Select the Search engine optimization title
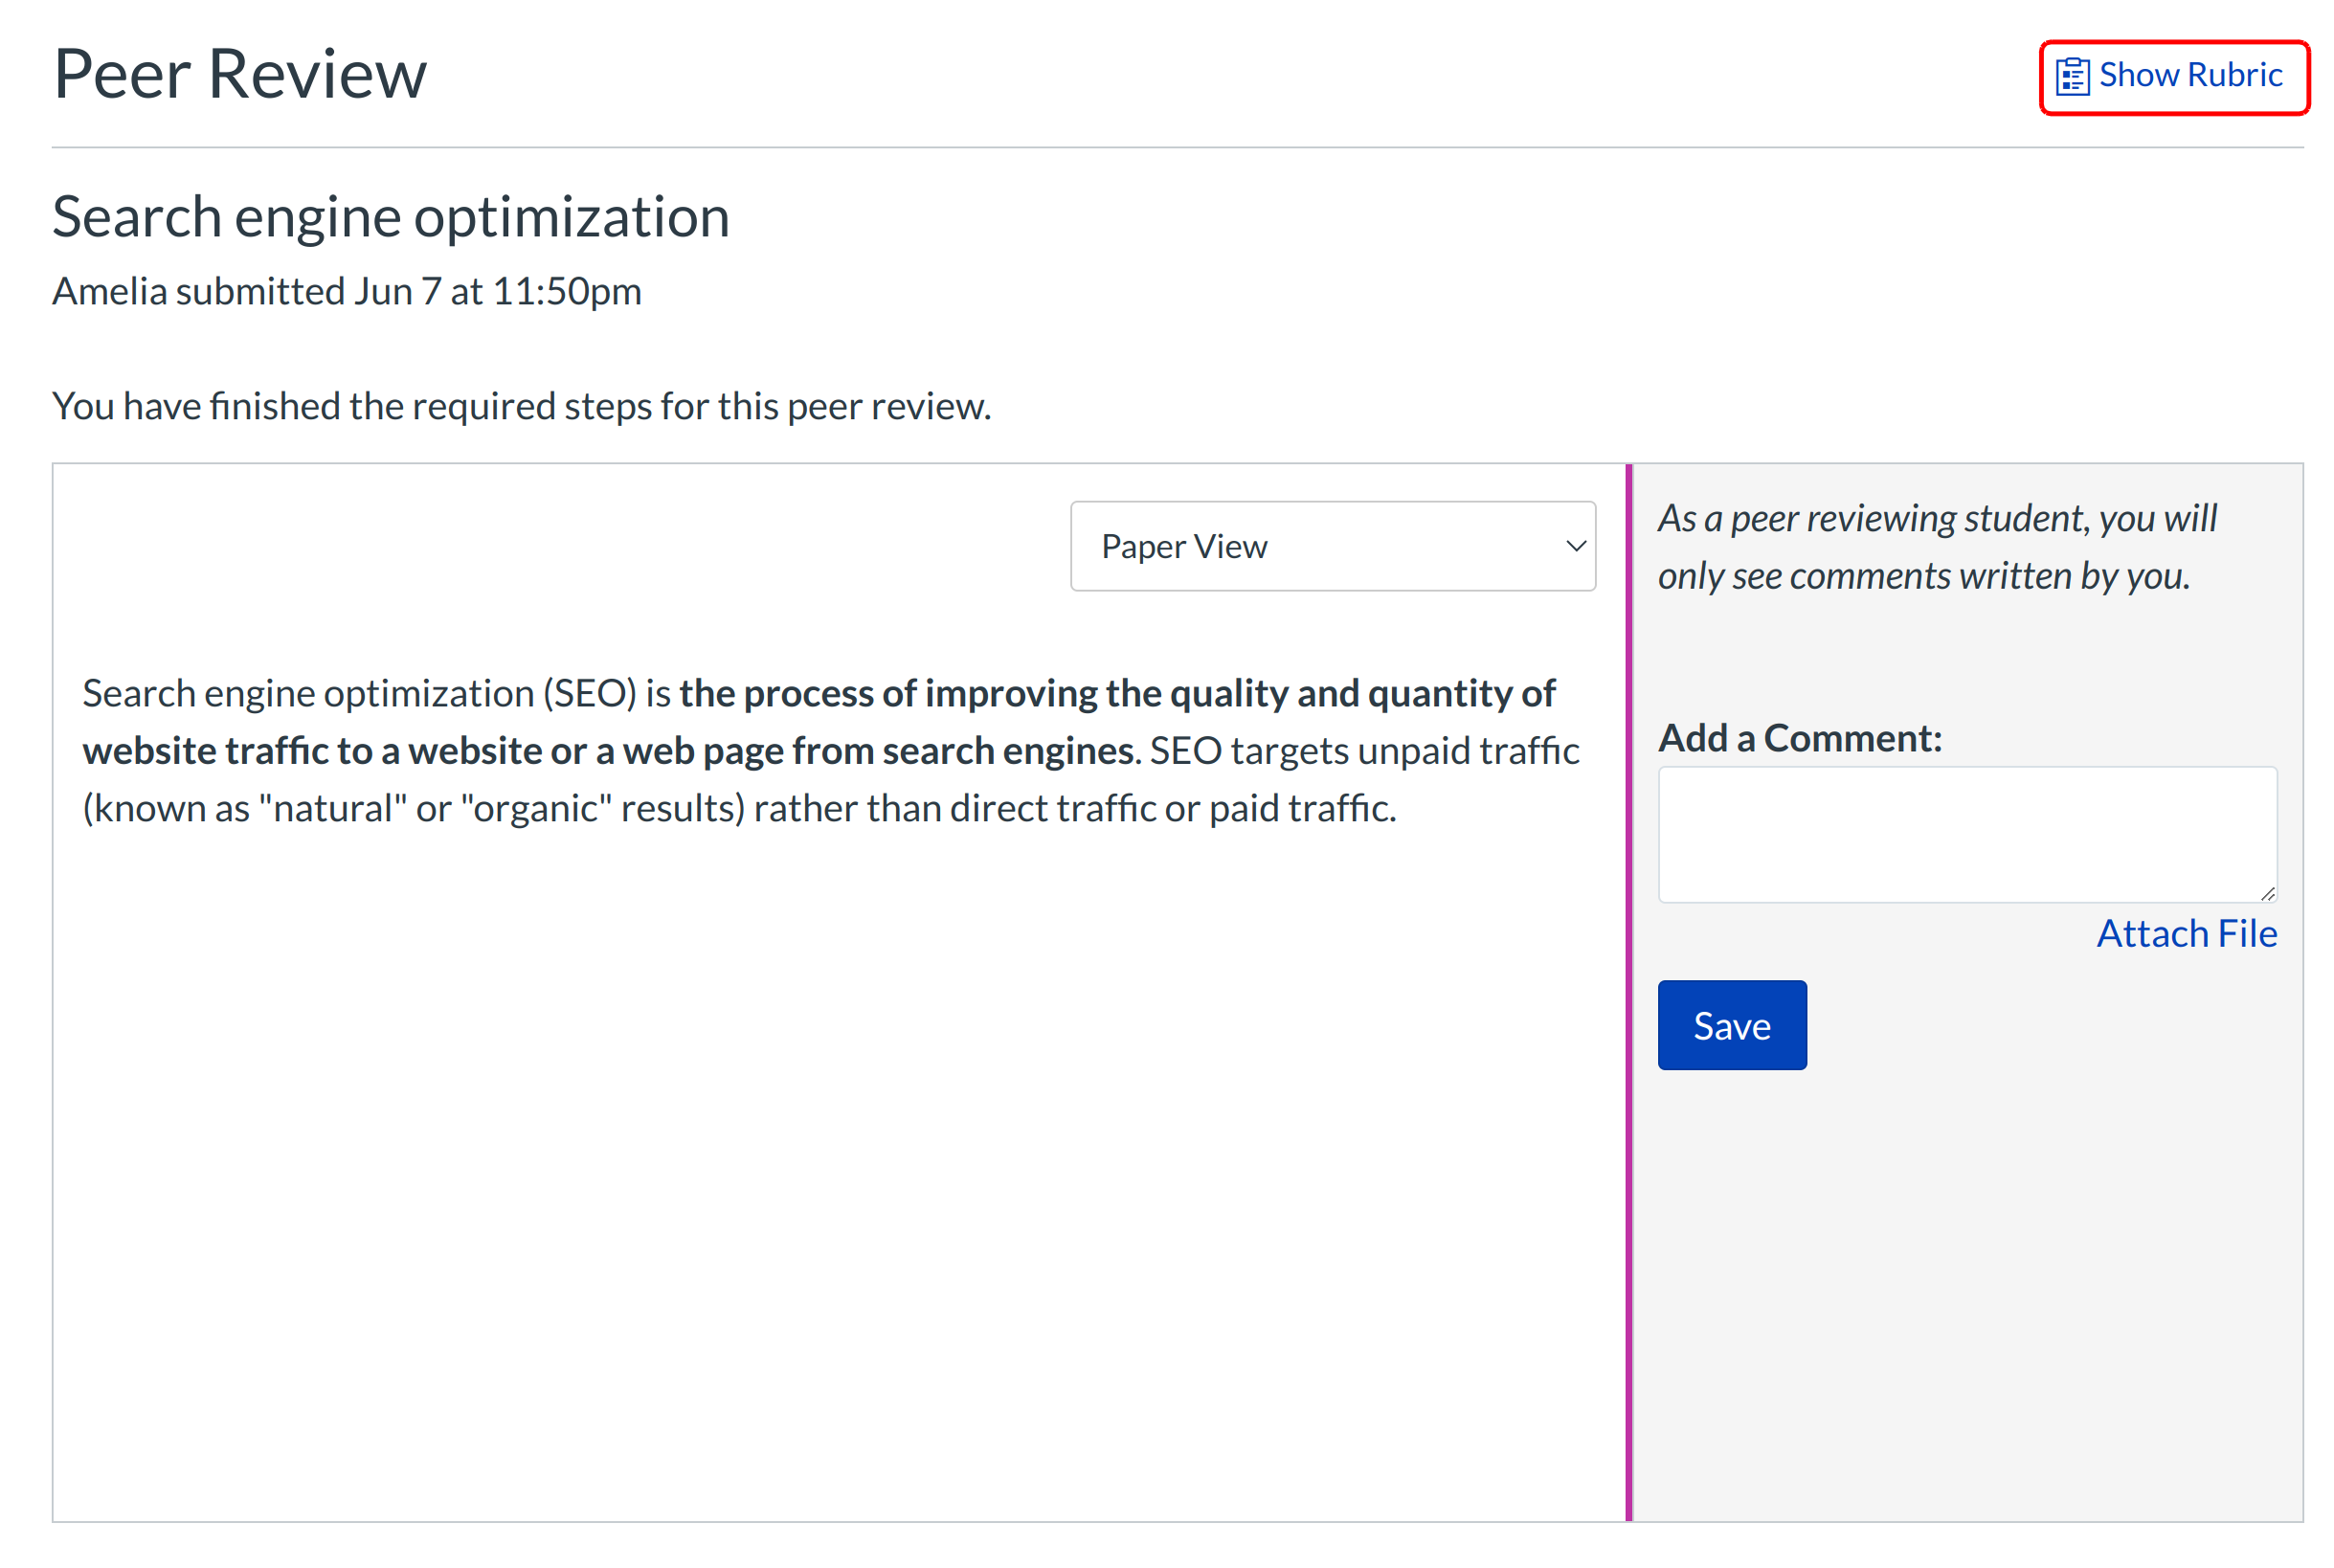2334x1568 pixels. coord(392,215)
